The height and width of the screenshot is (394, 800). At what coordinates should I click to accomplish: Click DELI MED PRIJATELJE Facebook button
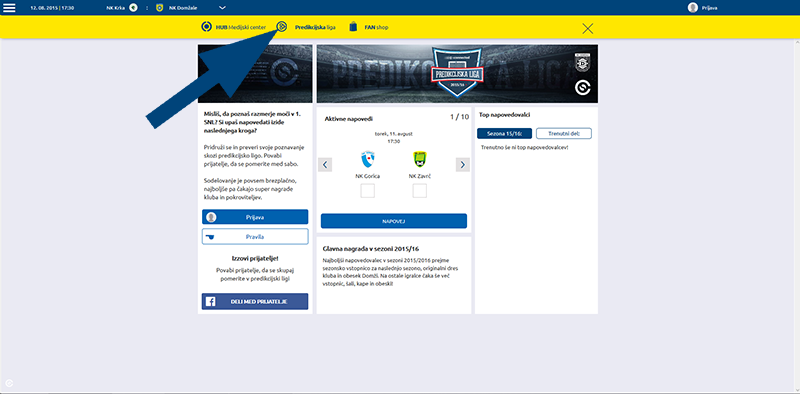[255, 302]
